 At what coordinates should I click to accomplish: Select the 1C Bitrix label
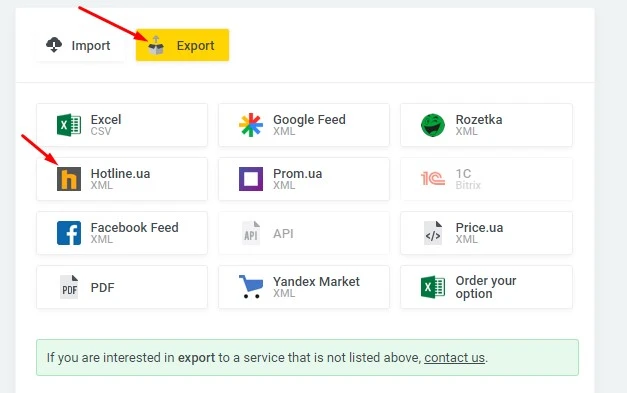[468, 179]
